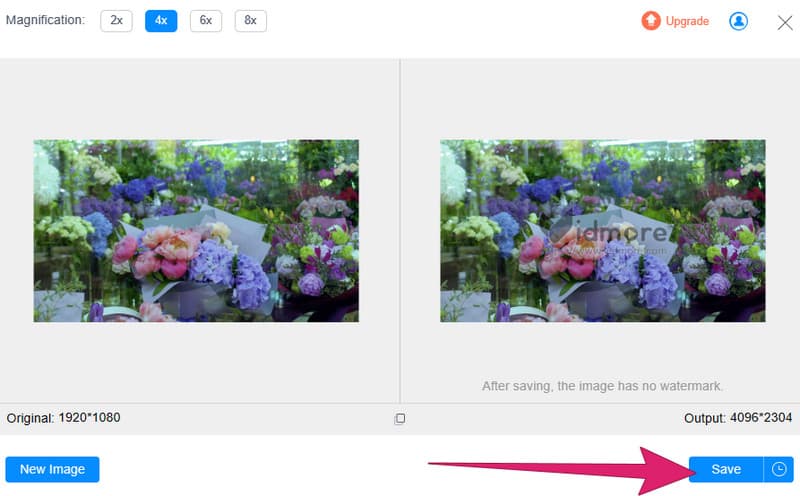Click the vertical divider between previews
Screen dimensions: 800x496
coord(400,230)
